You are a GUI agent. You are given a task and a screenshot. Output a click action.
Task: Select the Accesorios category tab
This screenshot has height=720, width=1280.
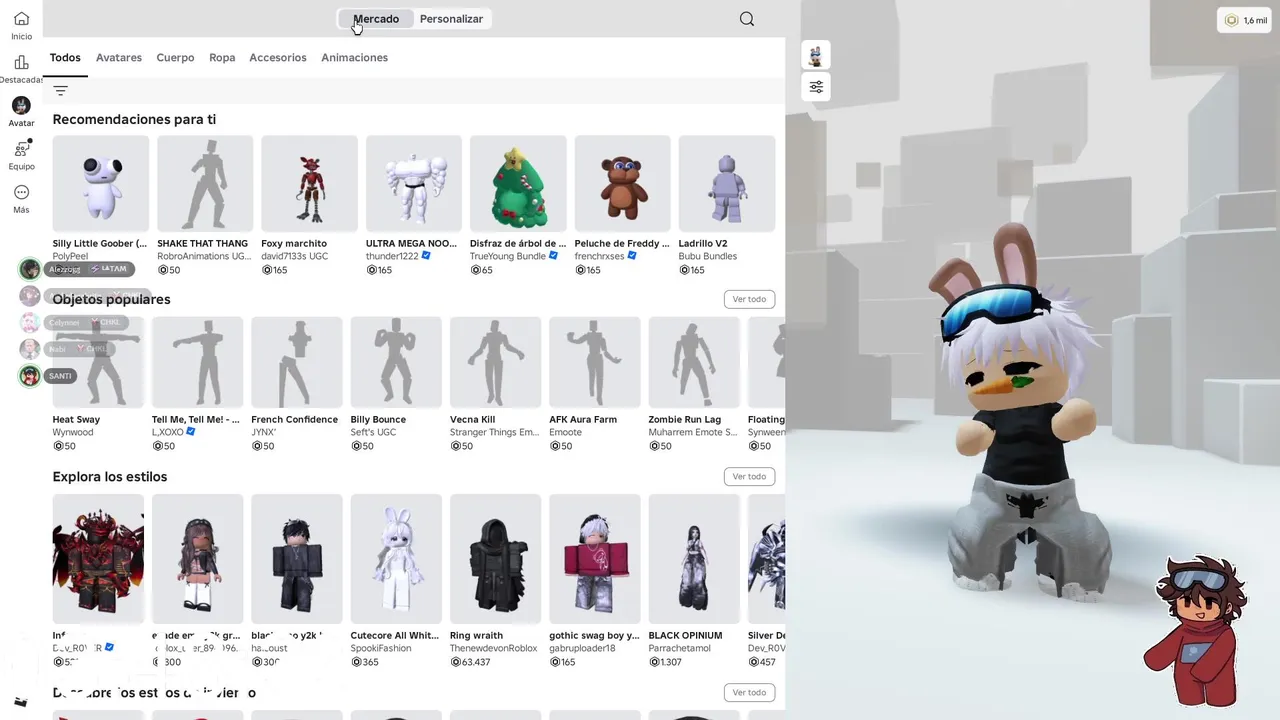[x=278, y=58]
